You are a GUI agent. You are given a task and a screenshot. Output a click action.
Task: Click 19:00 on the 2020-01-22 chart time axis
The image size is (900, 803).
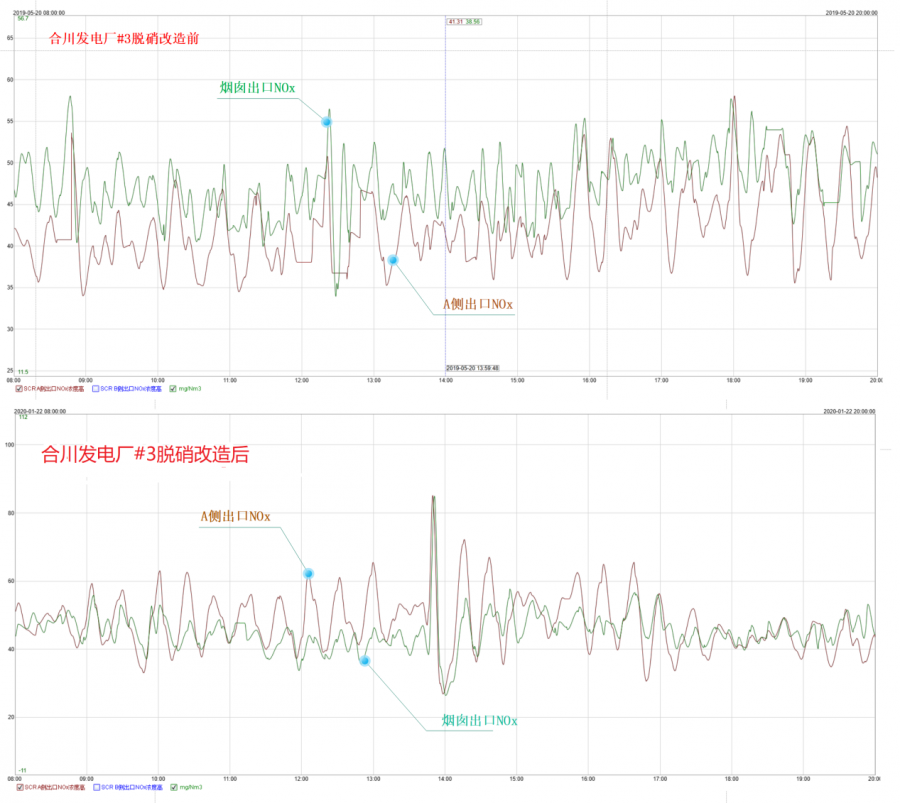[x=803, y=779]
